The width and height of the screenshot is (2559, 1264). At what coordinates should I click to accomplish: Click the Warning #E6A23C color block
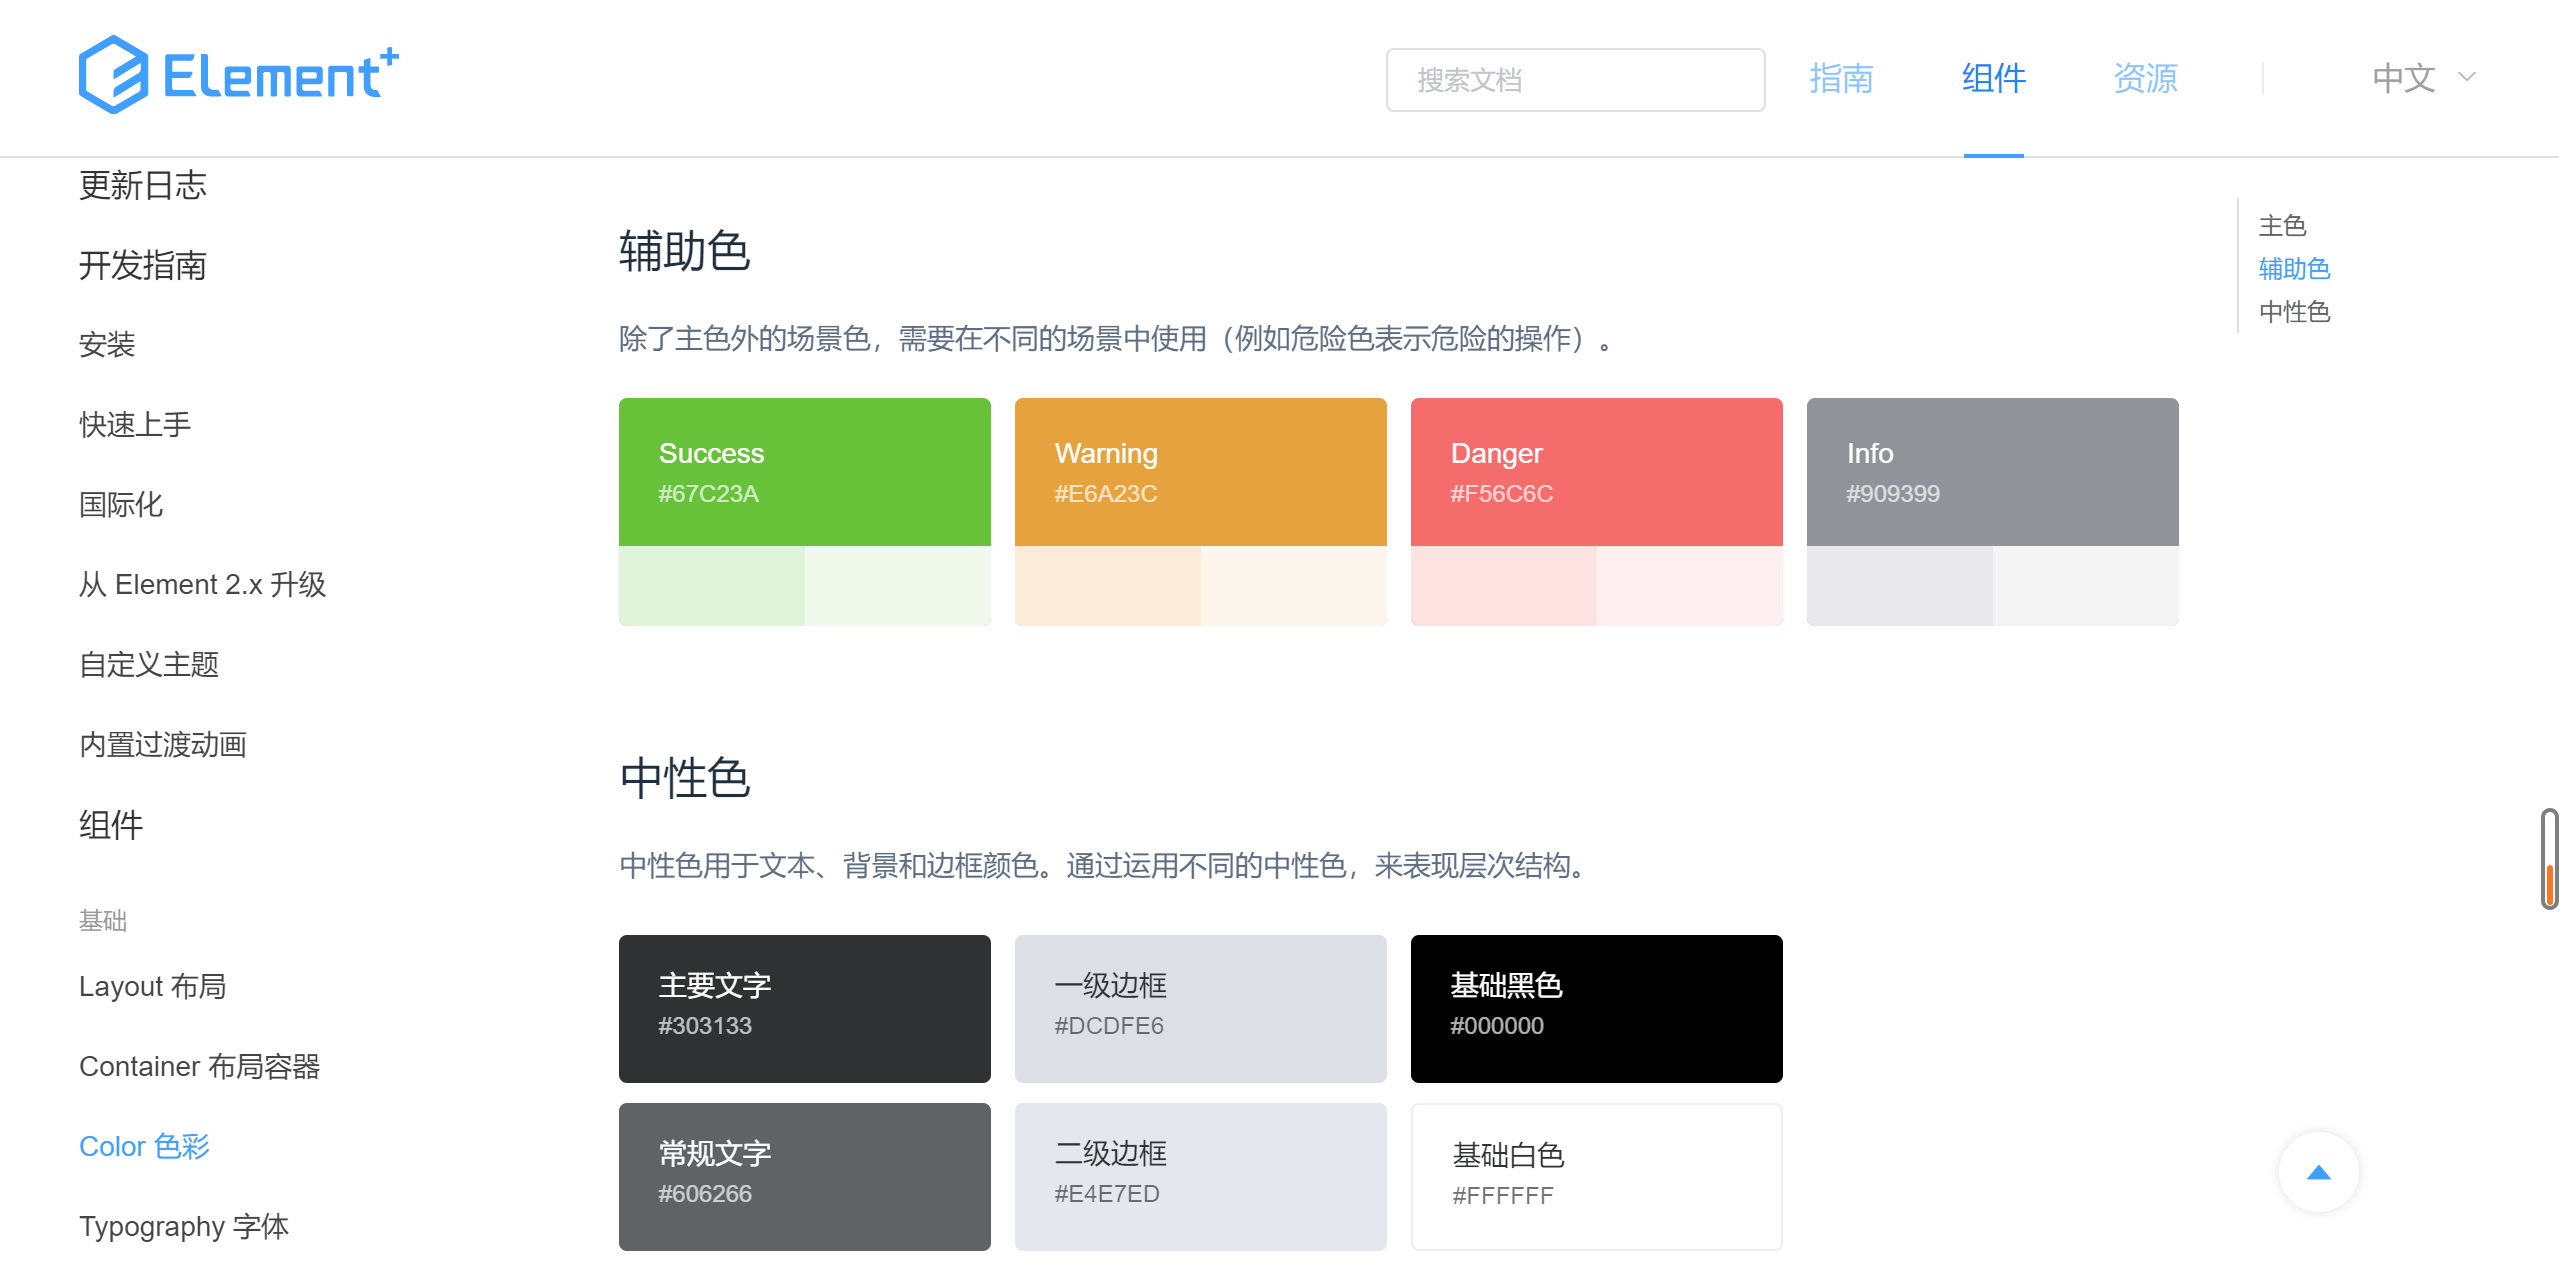(1200, 472)
